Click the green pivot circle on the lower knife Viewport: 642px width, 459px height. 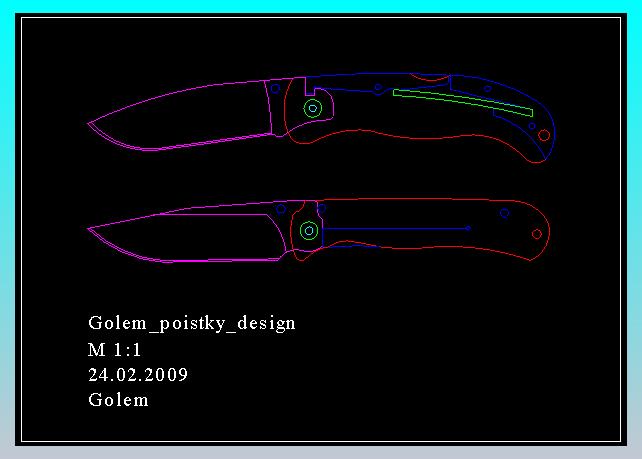(x=309, y=231)
